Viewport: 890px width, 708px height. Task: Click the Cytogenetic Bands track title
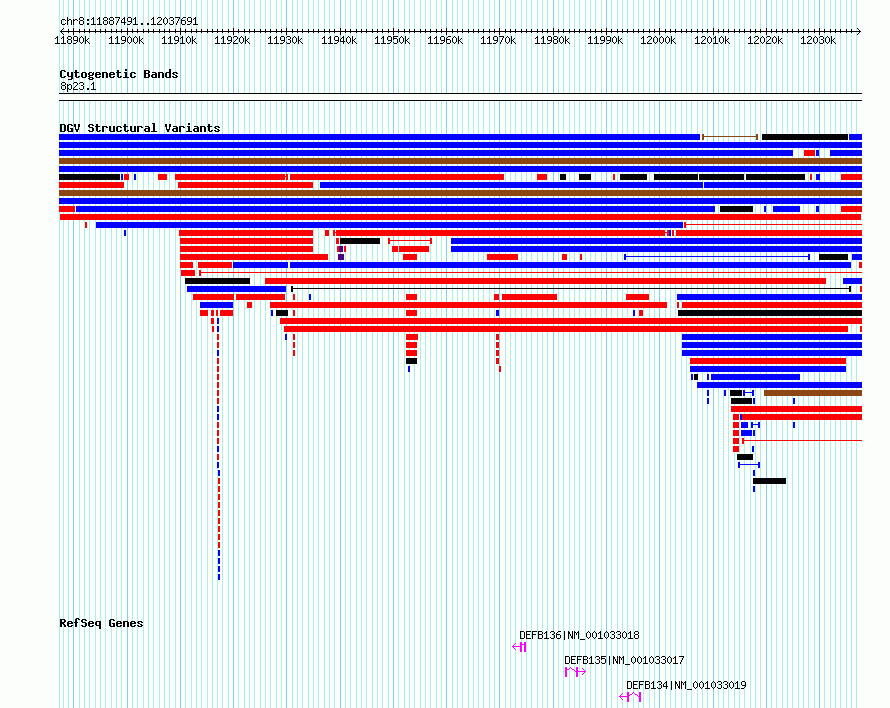[119, 74]
